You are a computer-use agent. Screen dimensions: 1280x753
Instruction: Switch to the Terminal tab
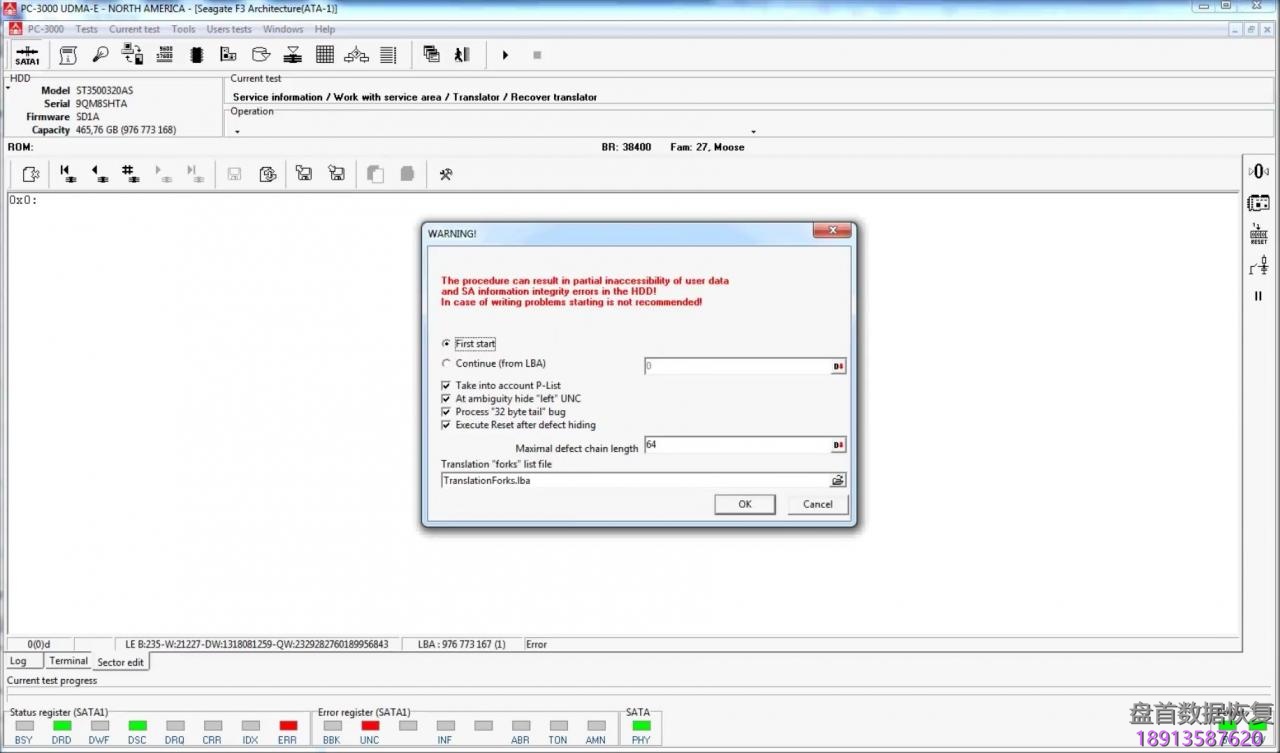[x=68, y=661]
